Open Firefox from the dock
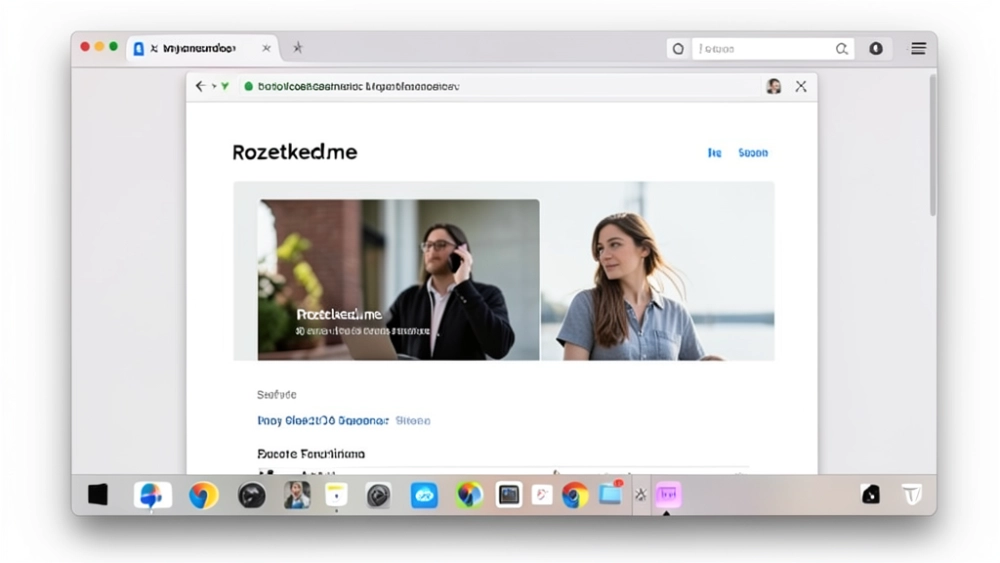Image resolution: width=1000 pixels, height=563 pixels. tap(204, 495)
